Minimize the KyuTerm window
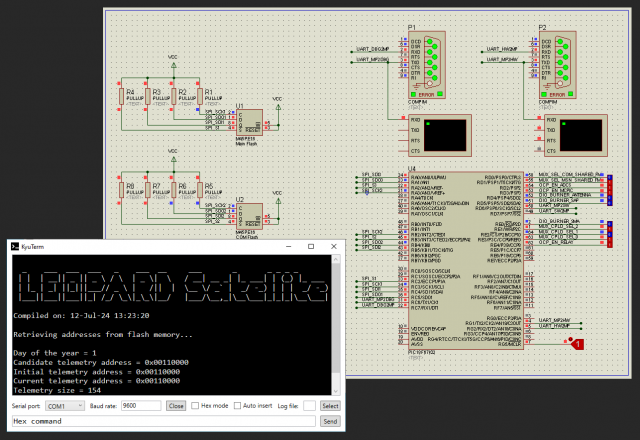 [x=289, y=247]
